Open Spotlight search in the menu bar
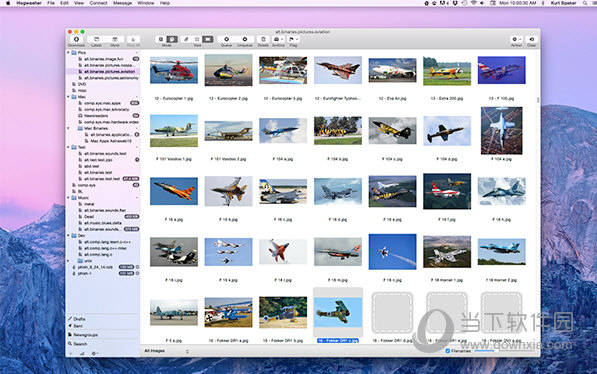Image resolution: width=597 pixels, height=374 pixels. click(x=585, y=3)
